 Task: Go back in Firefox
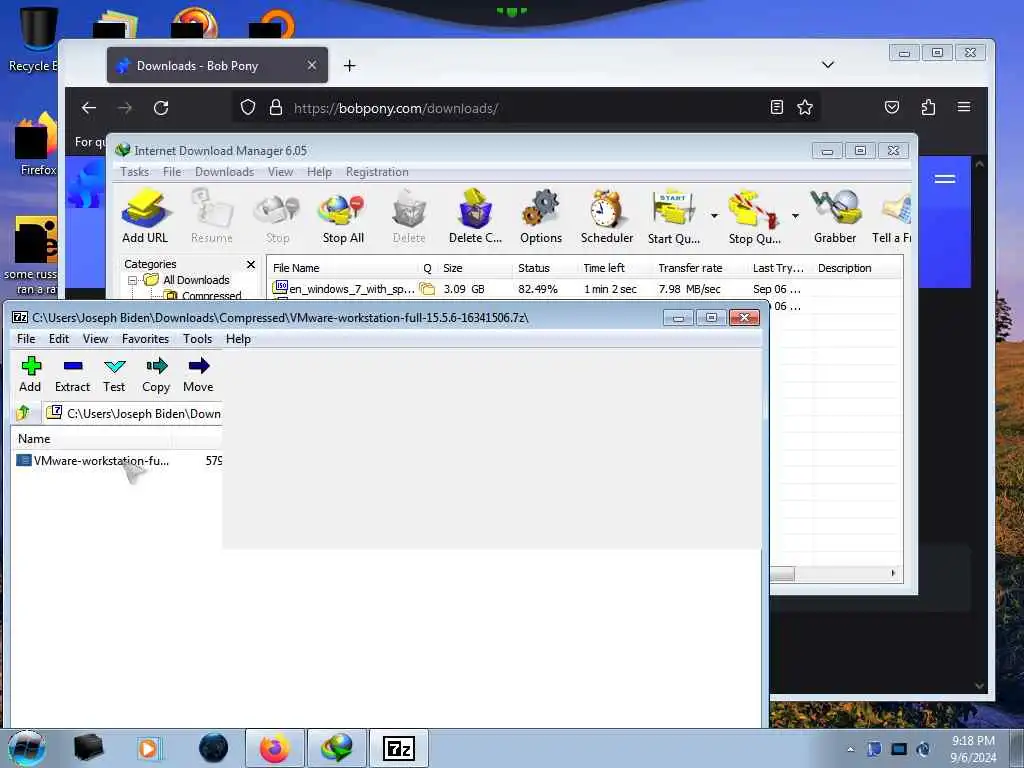[89, 108]
